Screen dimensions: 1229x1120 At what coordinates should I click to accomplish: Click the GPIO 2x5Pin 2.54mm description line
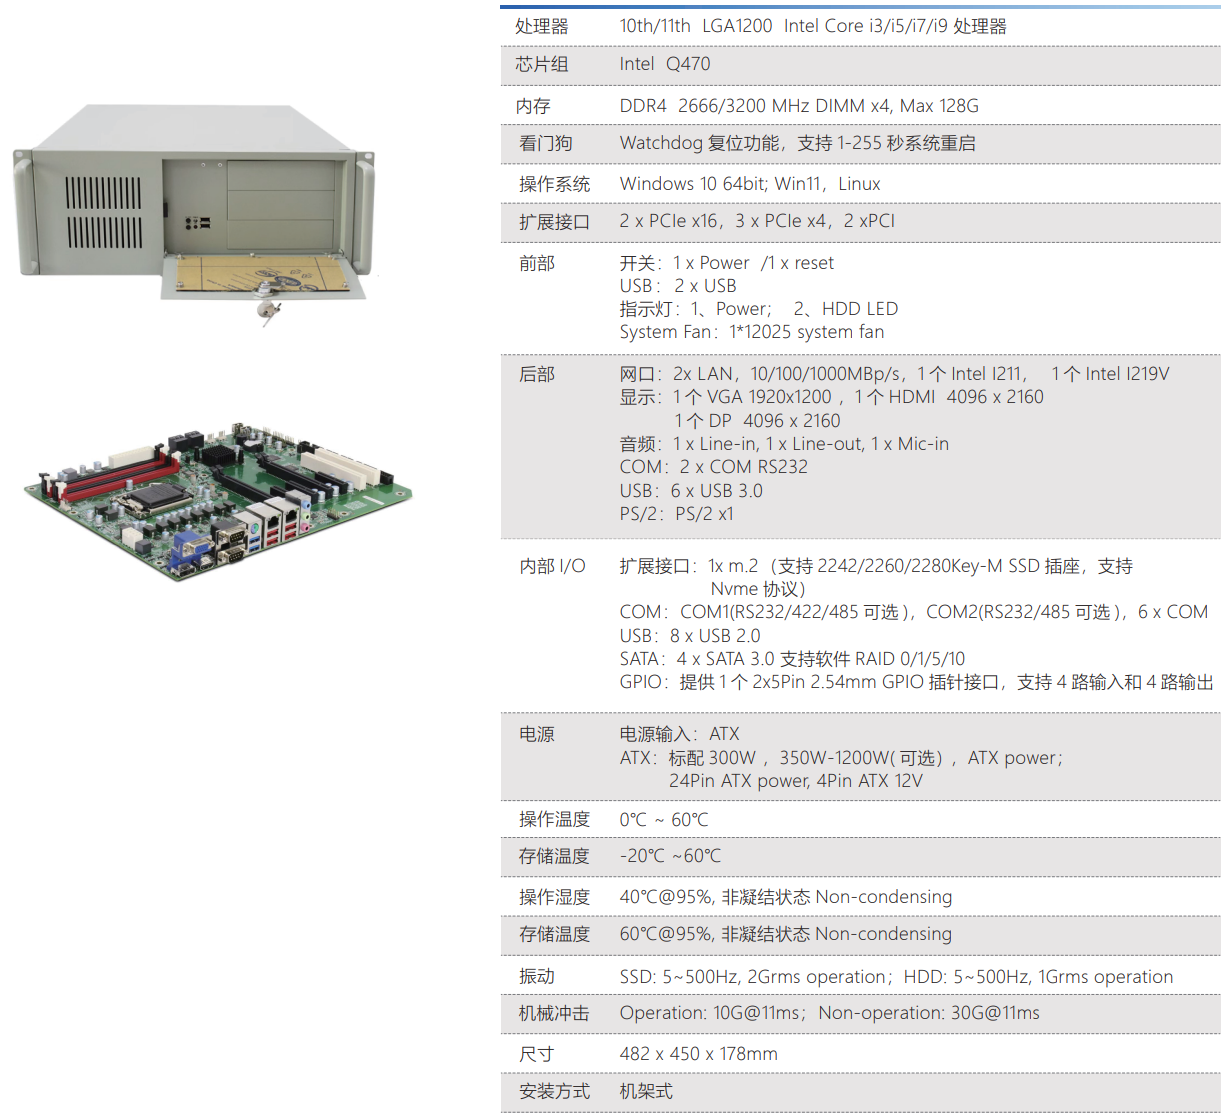point(916,682)
